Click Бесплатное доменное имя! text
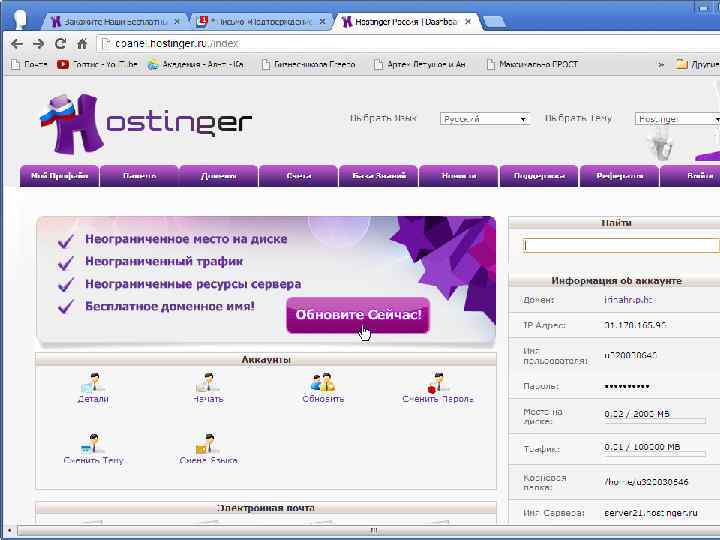720x540 pixels. point(169,306)
